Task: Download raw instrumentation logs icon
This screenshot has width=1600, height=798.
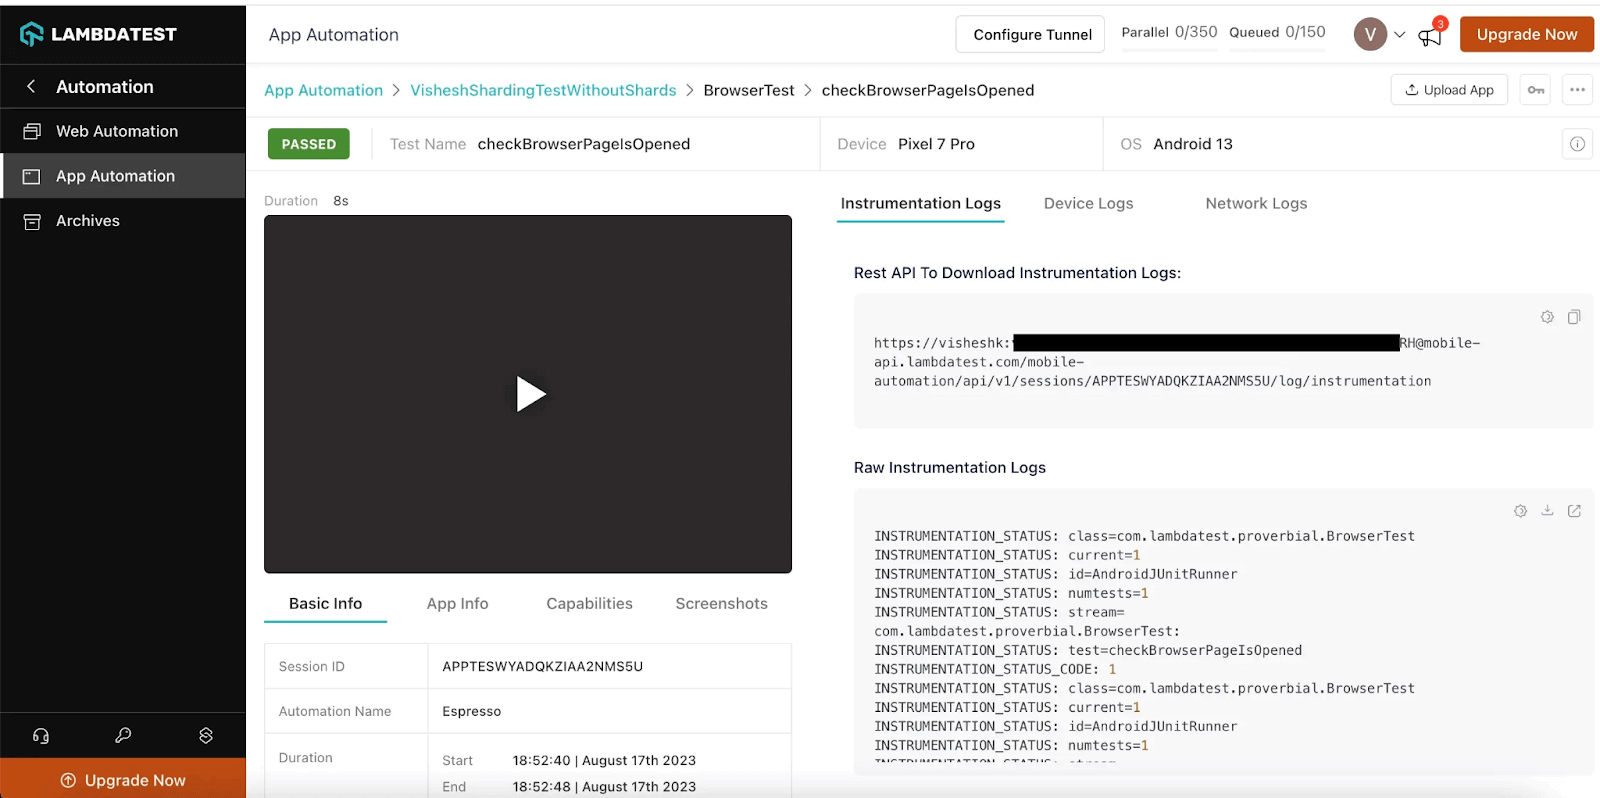Action: coord(1547,511)
